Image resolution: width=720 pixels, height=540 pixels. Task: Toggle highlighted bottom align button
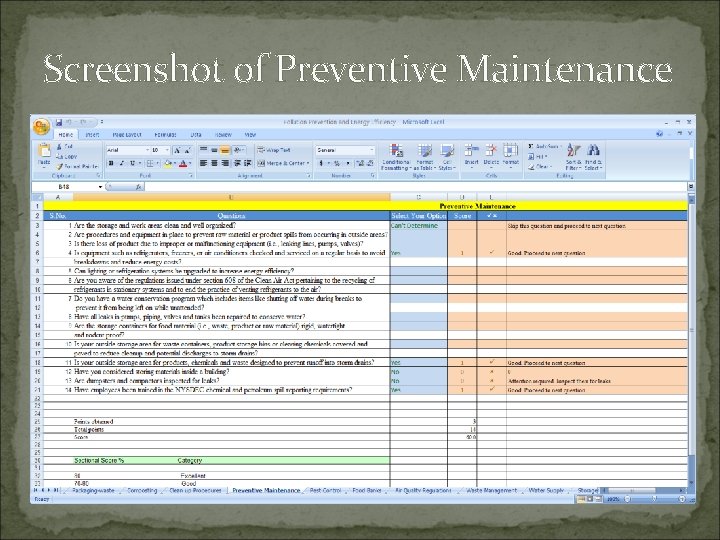tap(225, 150)
